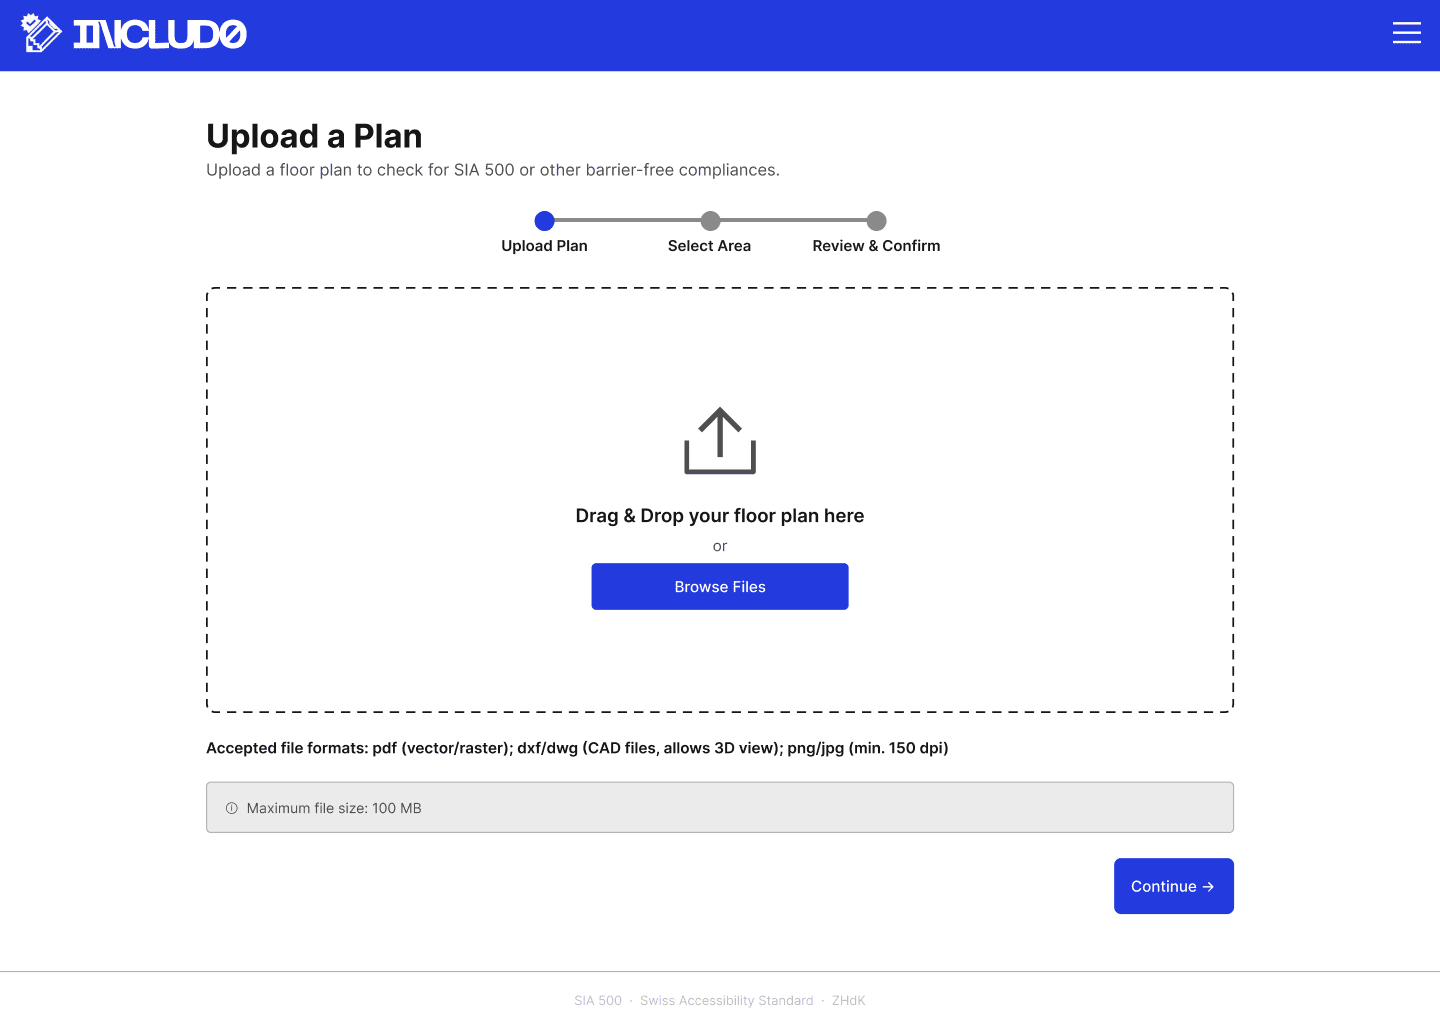The width and height of the screenshot is (1440, 1024).
Task: Click 'Drag & Drop your floor plan here'
Action: pyautogui.click(x=720, y=516)
